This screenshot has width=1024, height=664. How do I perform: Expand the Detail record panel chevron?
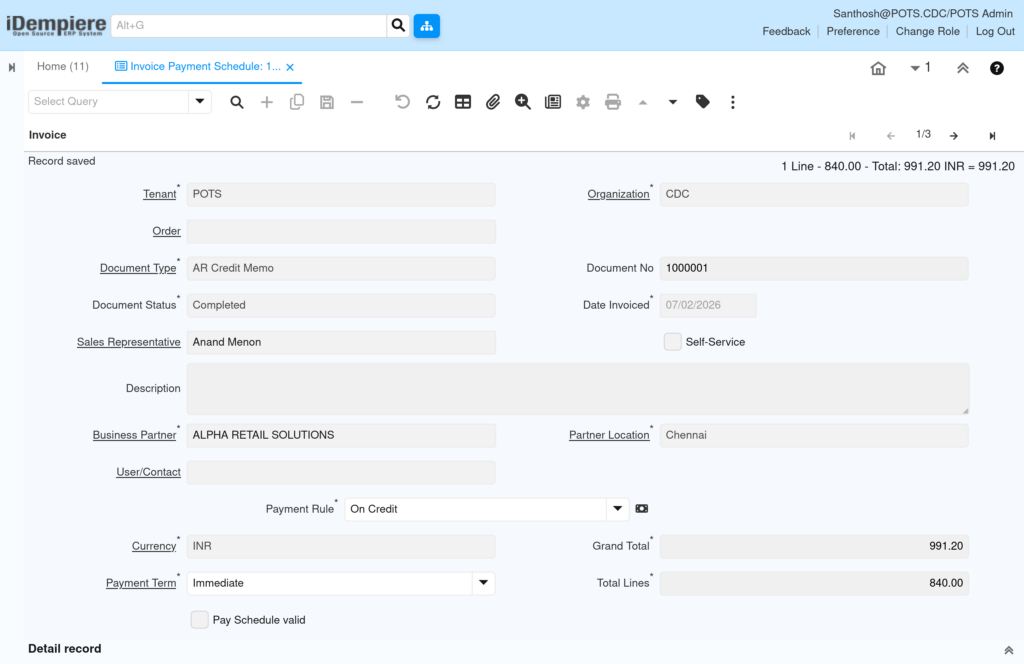[1008, 650]
